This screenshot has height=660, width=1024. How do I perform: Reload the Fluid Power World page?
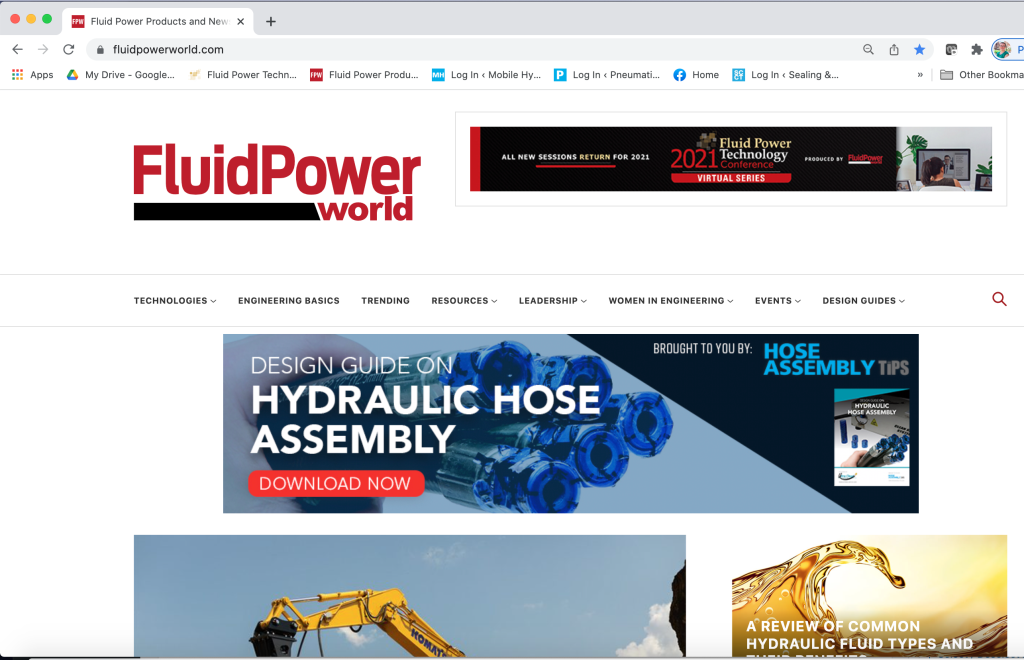(x=69, y=50)
